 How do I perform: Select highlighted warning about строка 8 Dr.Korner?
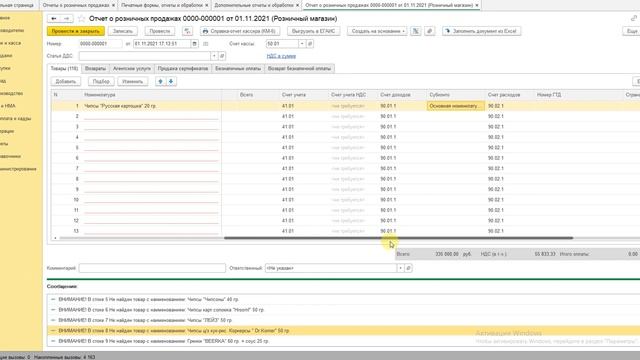[x=174, y=331]
